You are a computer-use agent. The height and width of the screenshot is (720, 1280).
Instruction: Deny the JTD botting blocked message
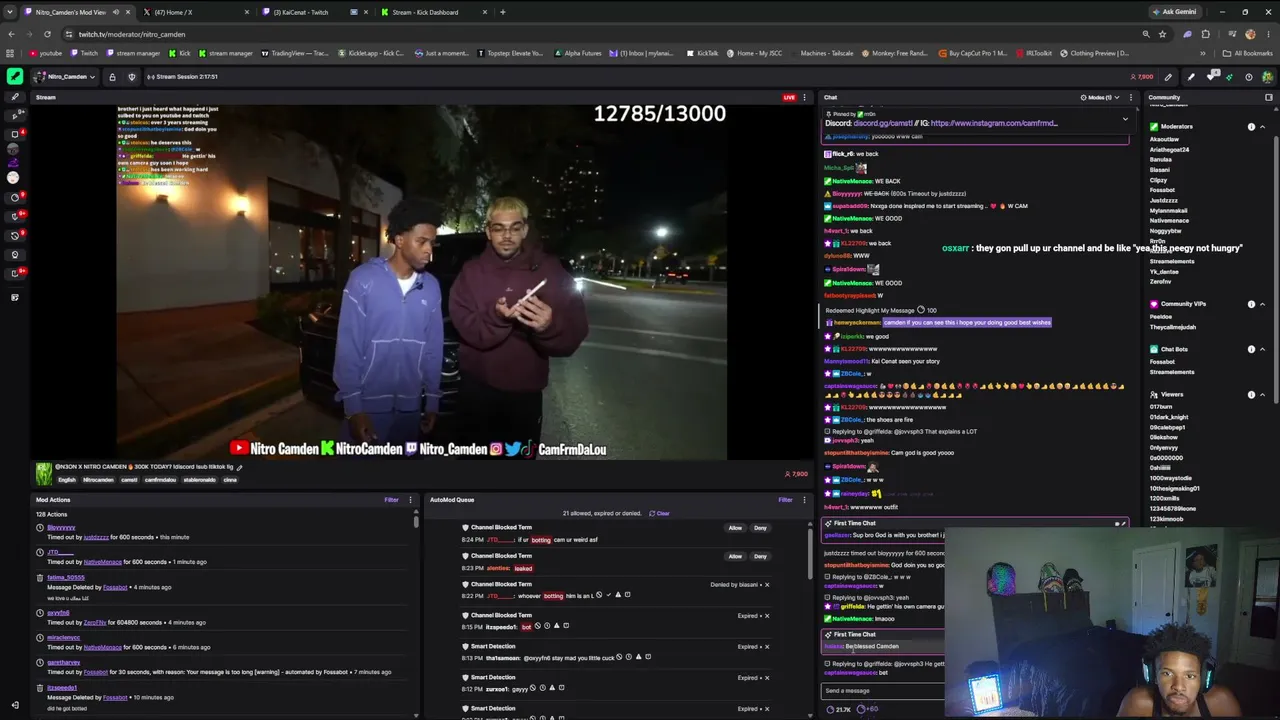tap(760, 528)
